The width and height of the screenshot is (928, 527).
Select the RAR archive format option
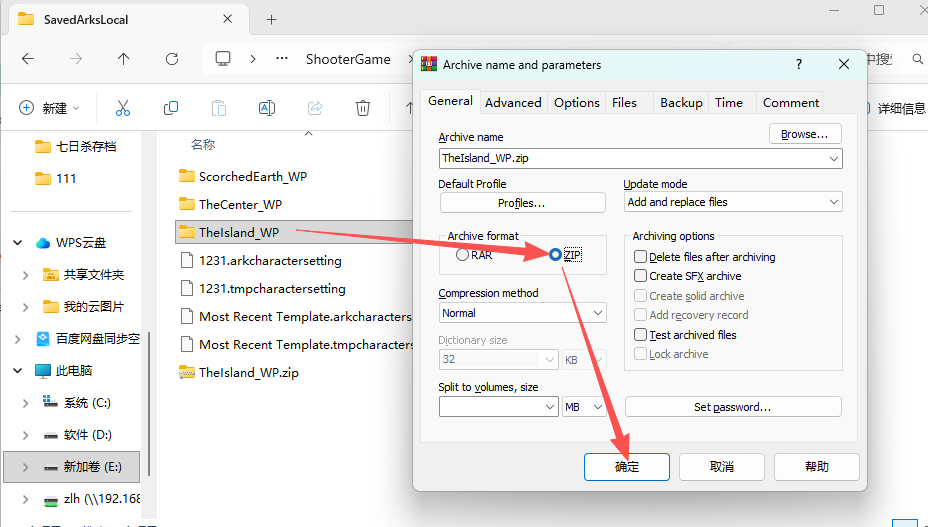click(462, 255)
